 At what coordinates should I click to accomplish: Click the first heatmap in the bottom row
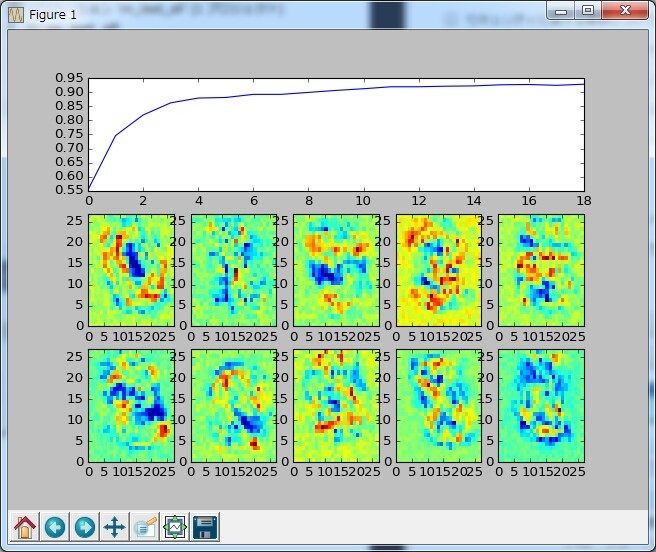[131, 406]
